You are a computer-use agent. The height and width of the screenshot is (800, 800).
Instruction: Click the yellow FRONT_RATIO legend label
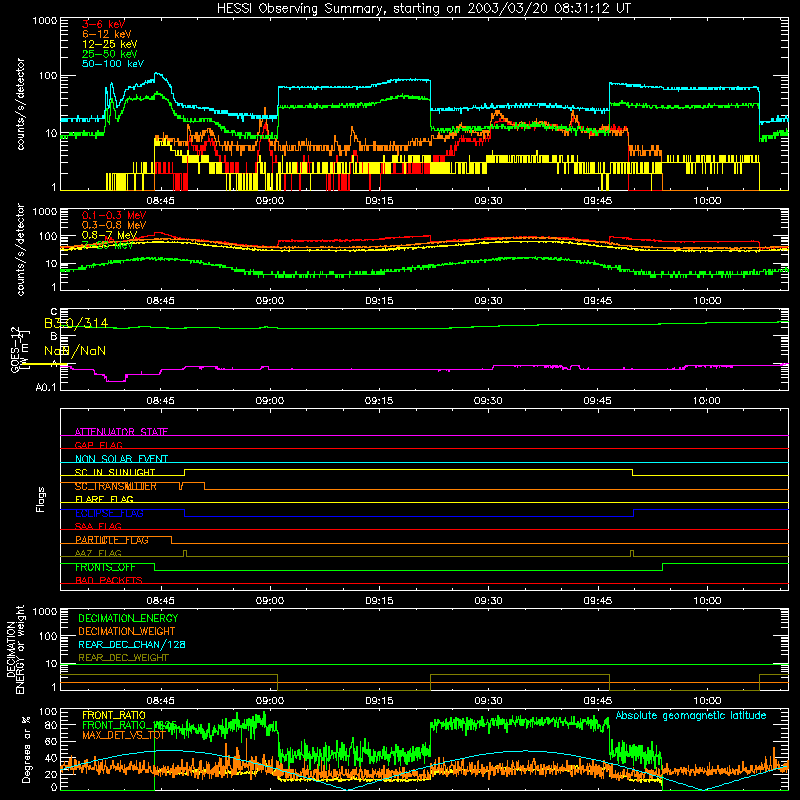[114, 715]
